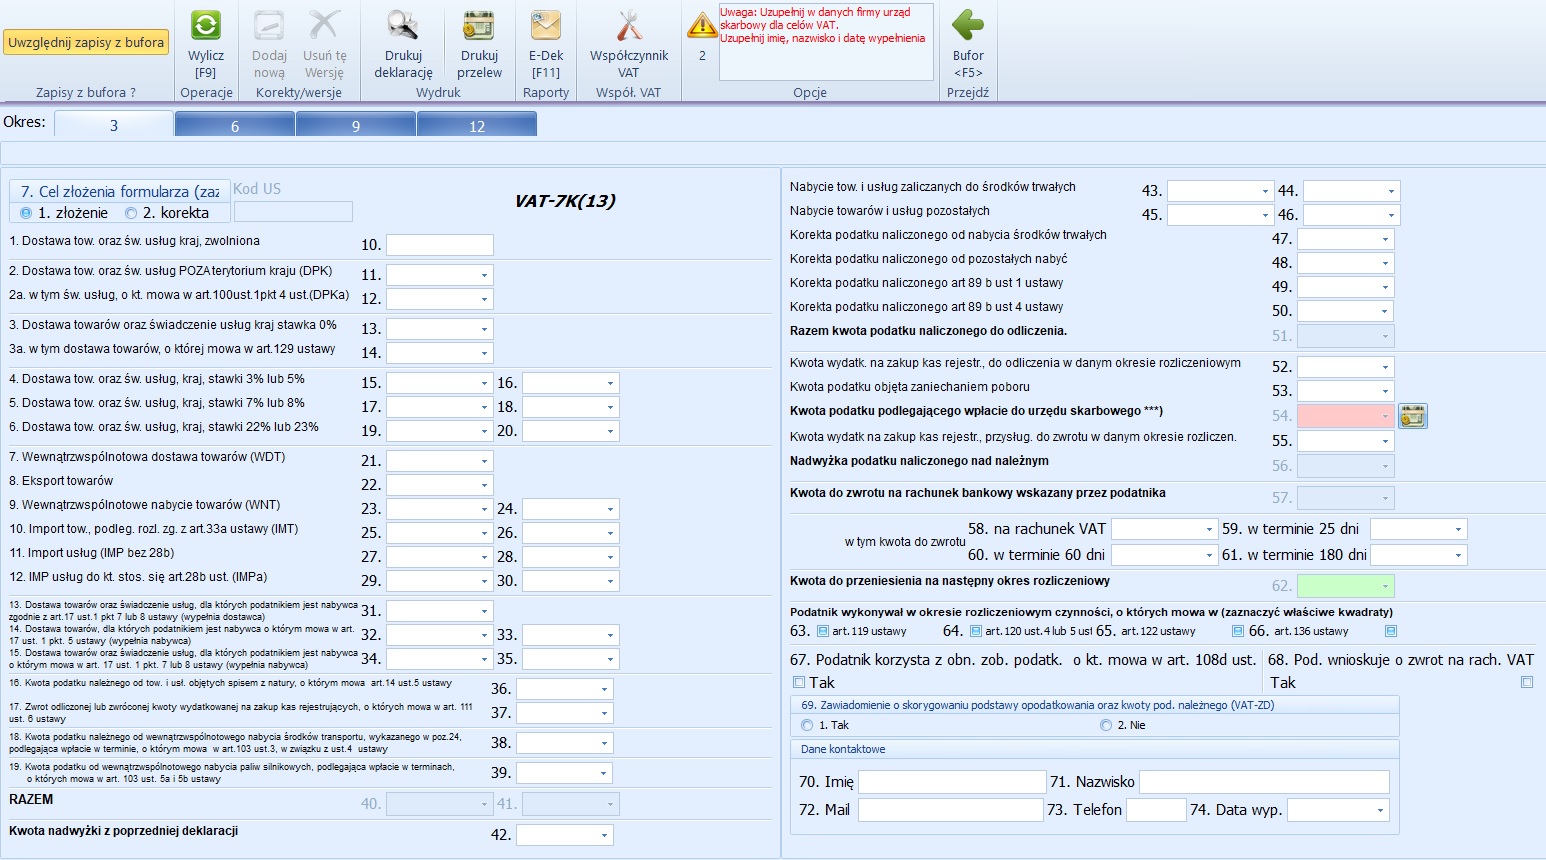Image resolution: width=1546 pixels, height=860 pixels.
Task: Open dropdown arrow of field 21
Action: click(x=485, y=461)
